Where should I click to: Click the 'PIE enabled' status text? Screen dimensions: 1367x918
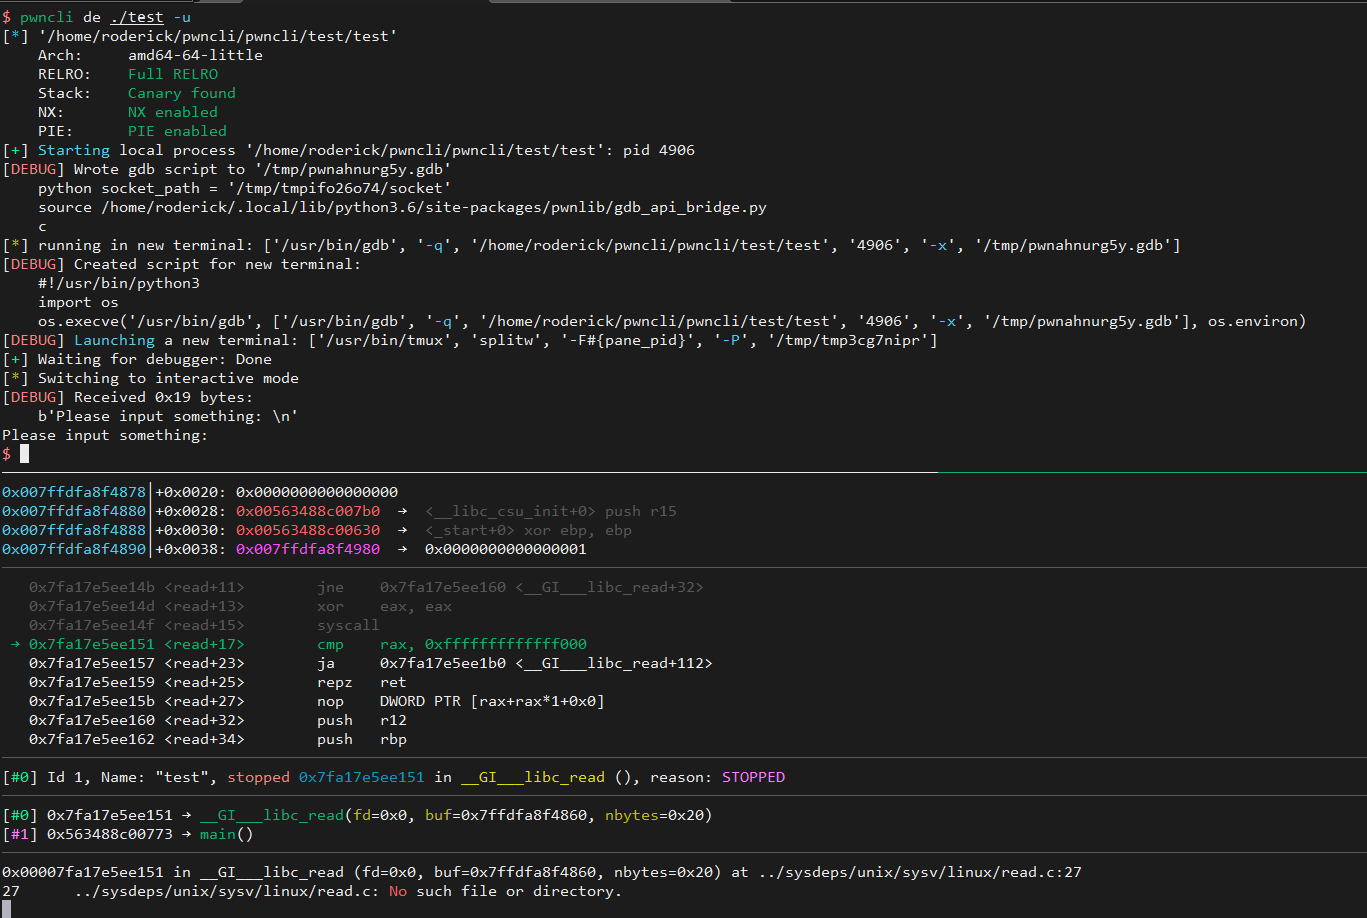coord(176,131)
